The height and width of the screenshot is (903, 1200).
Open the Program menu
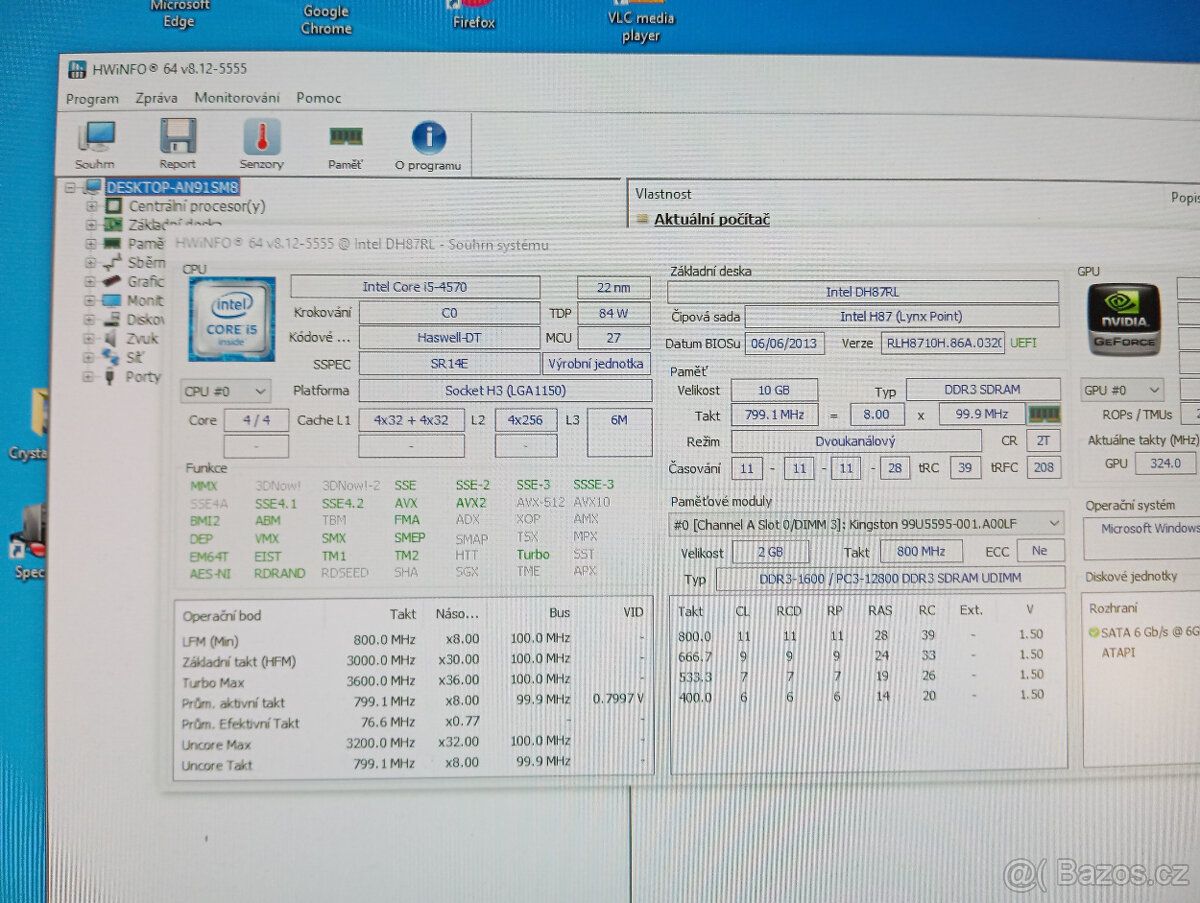click(92, 98)
